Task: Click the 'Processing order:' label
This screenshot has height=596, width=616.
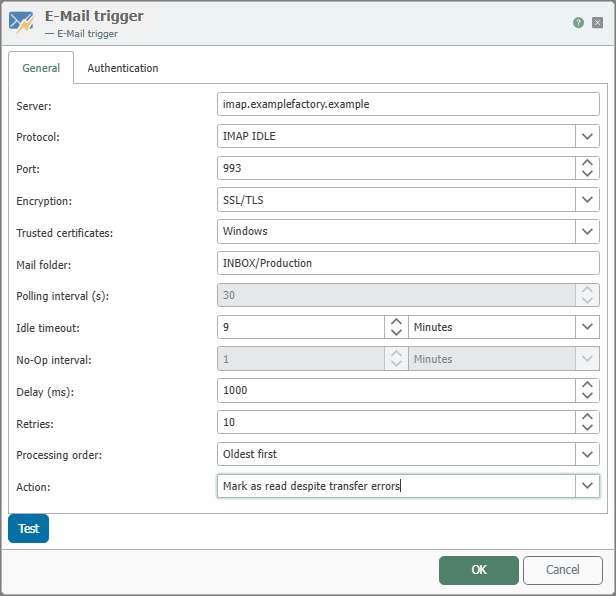Action: pyautogui.click(x=59, y=455)
